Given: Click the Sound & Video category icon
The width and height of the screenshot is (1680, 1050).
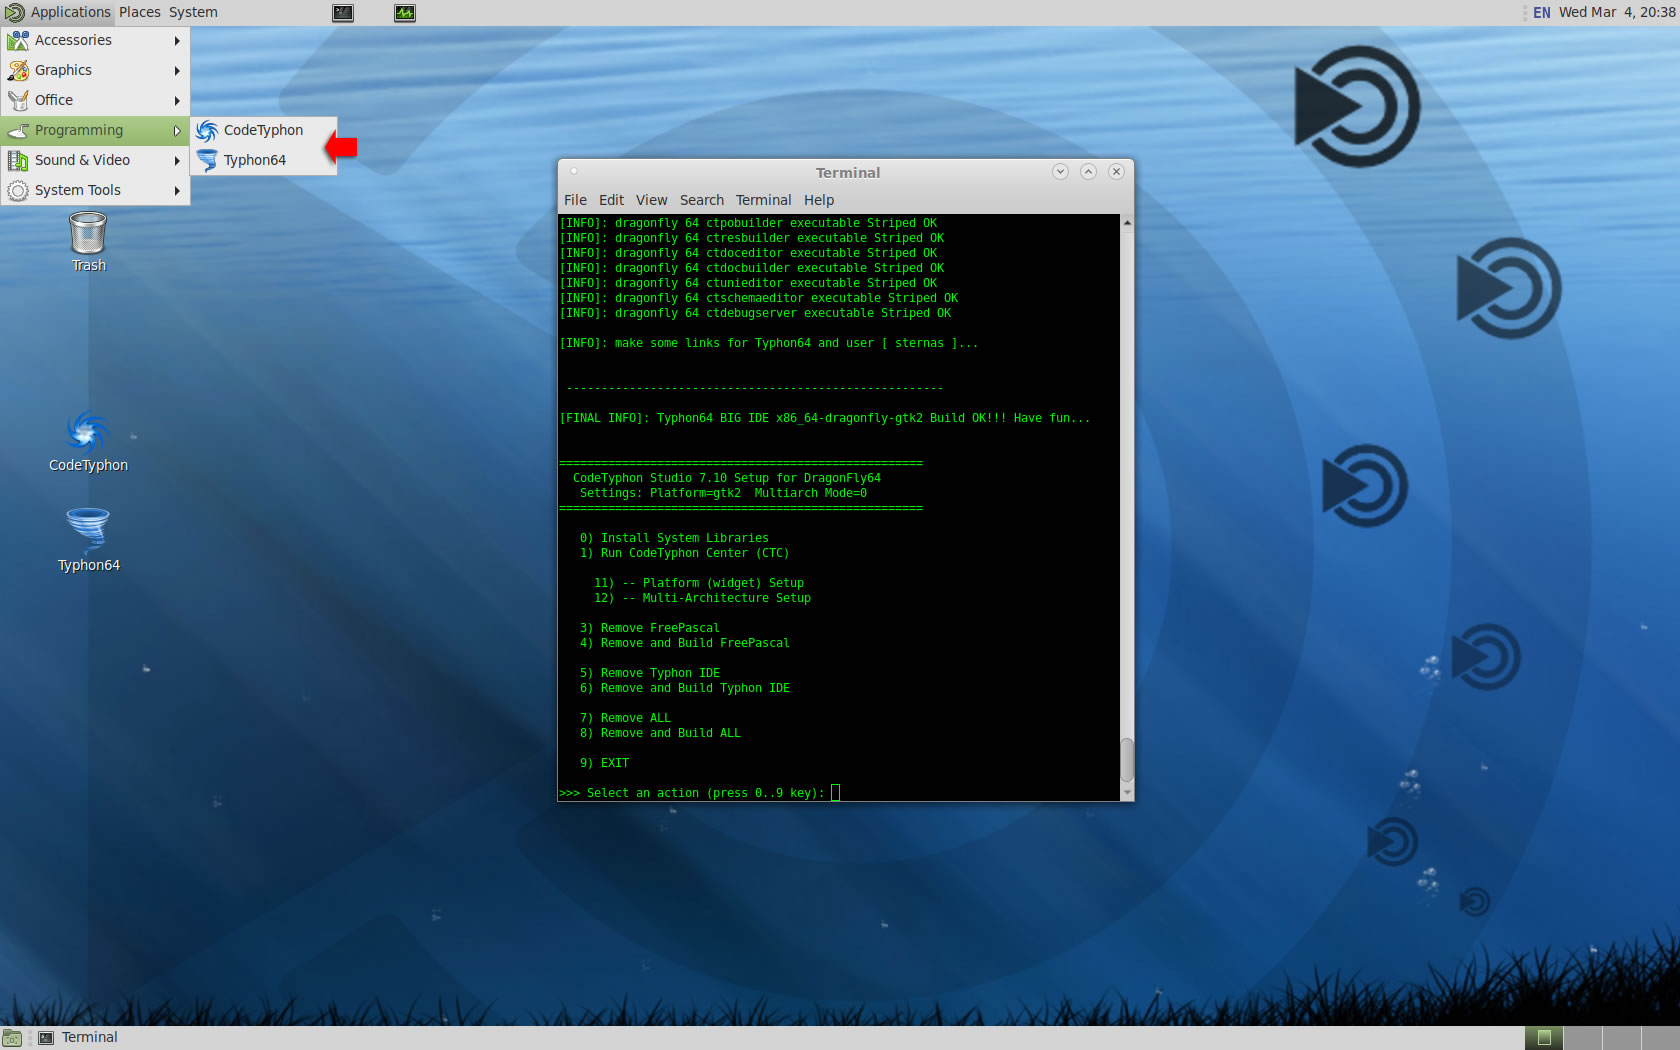Looking at the screenshot, I should click(x=18, y=160).
